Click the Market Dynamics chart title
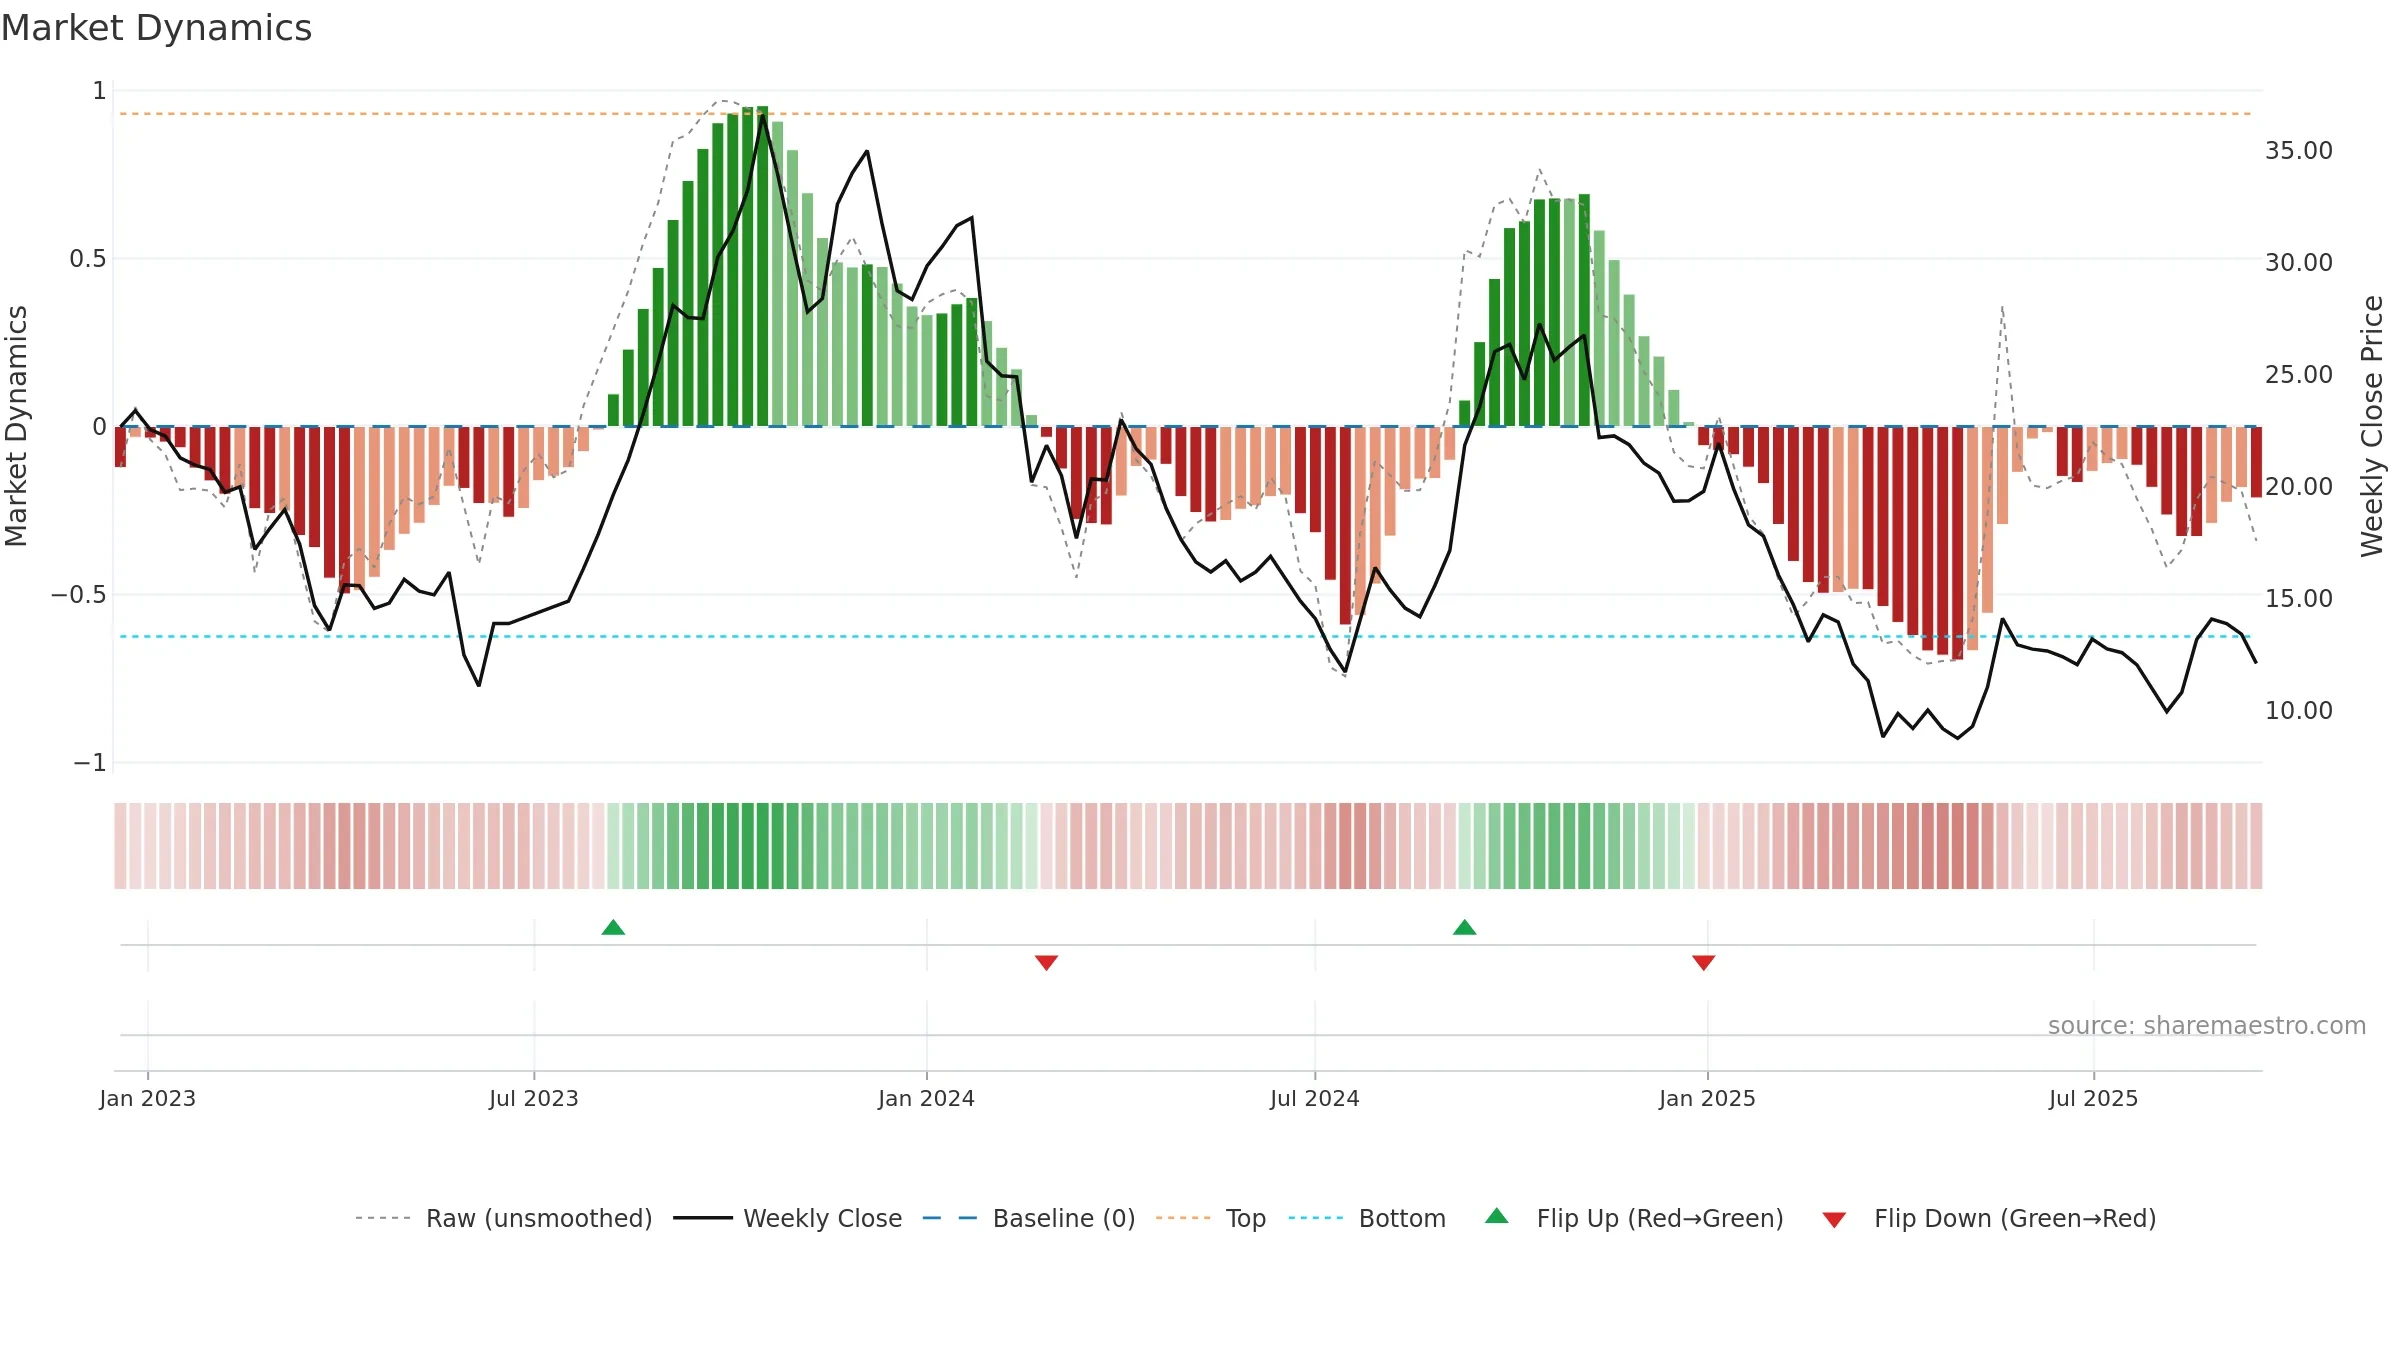2400x1350 pixels. click(x=156, y=28)
